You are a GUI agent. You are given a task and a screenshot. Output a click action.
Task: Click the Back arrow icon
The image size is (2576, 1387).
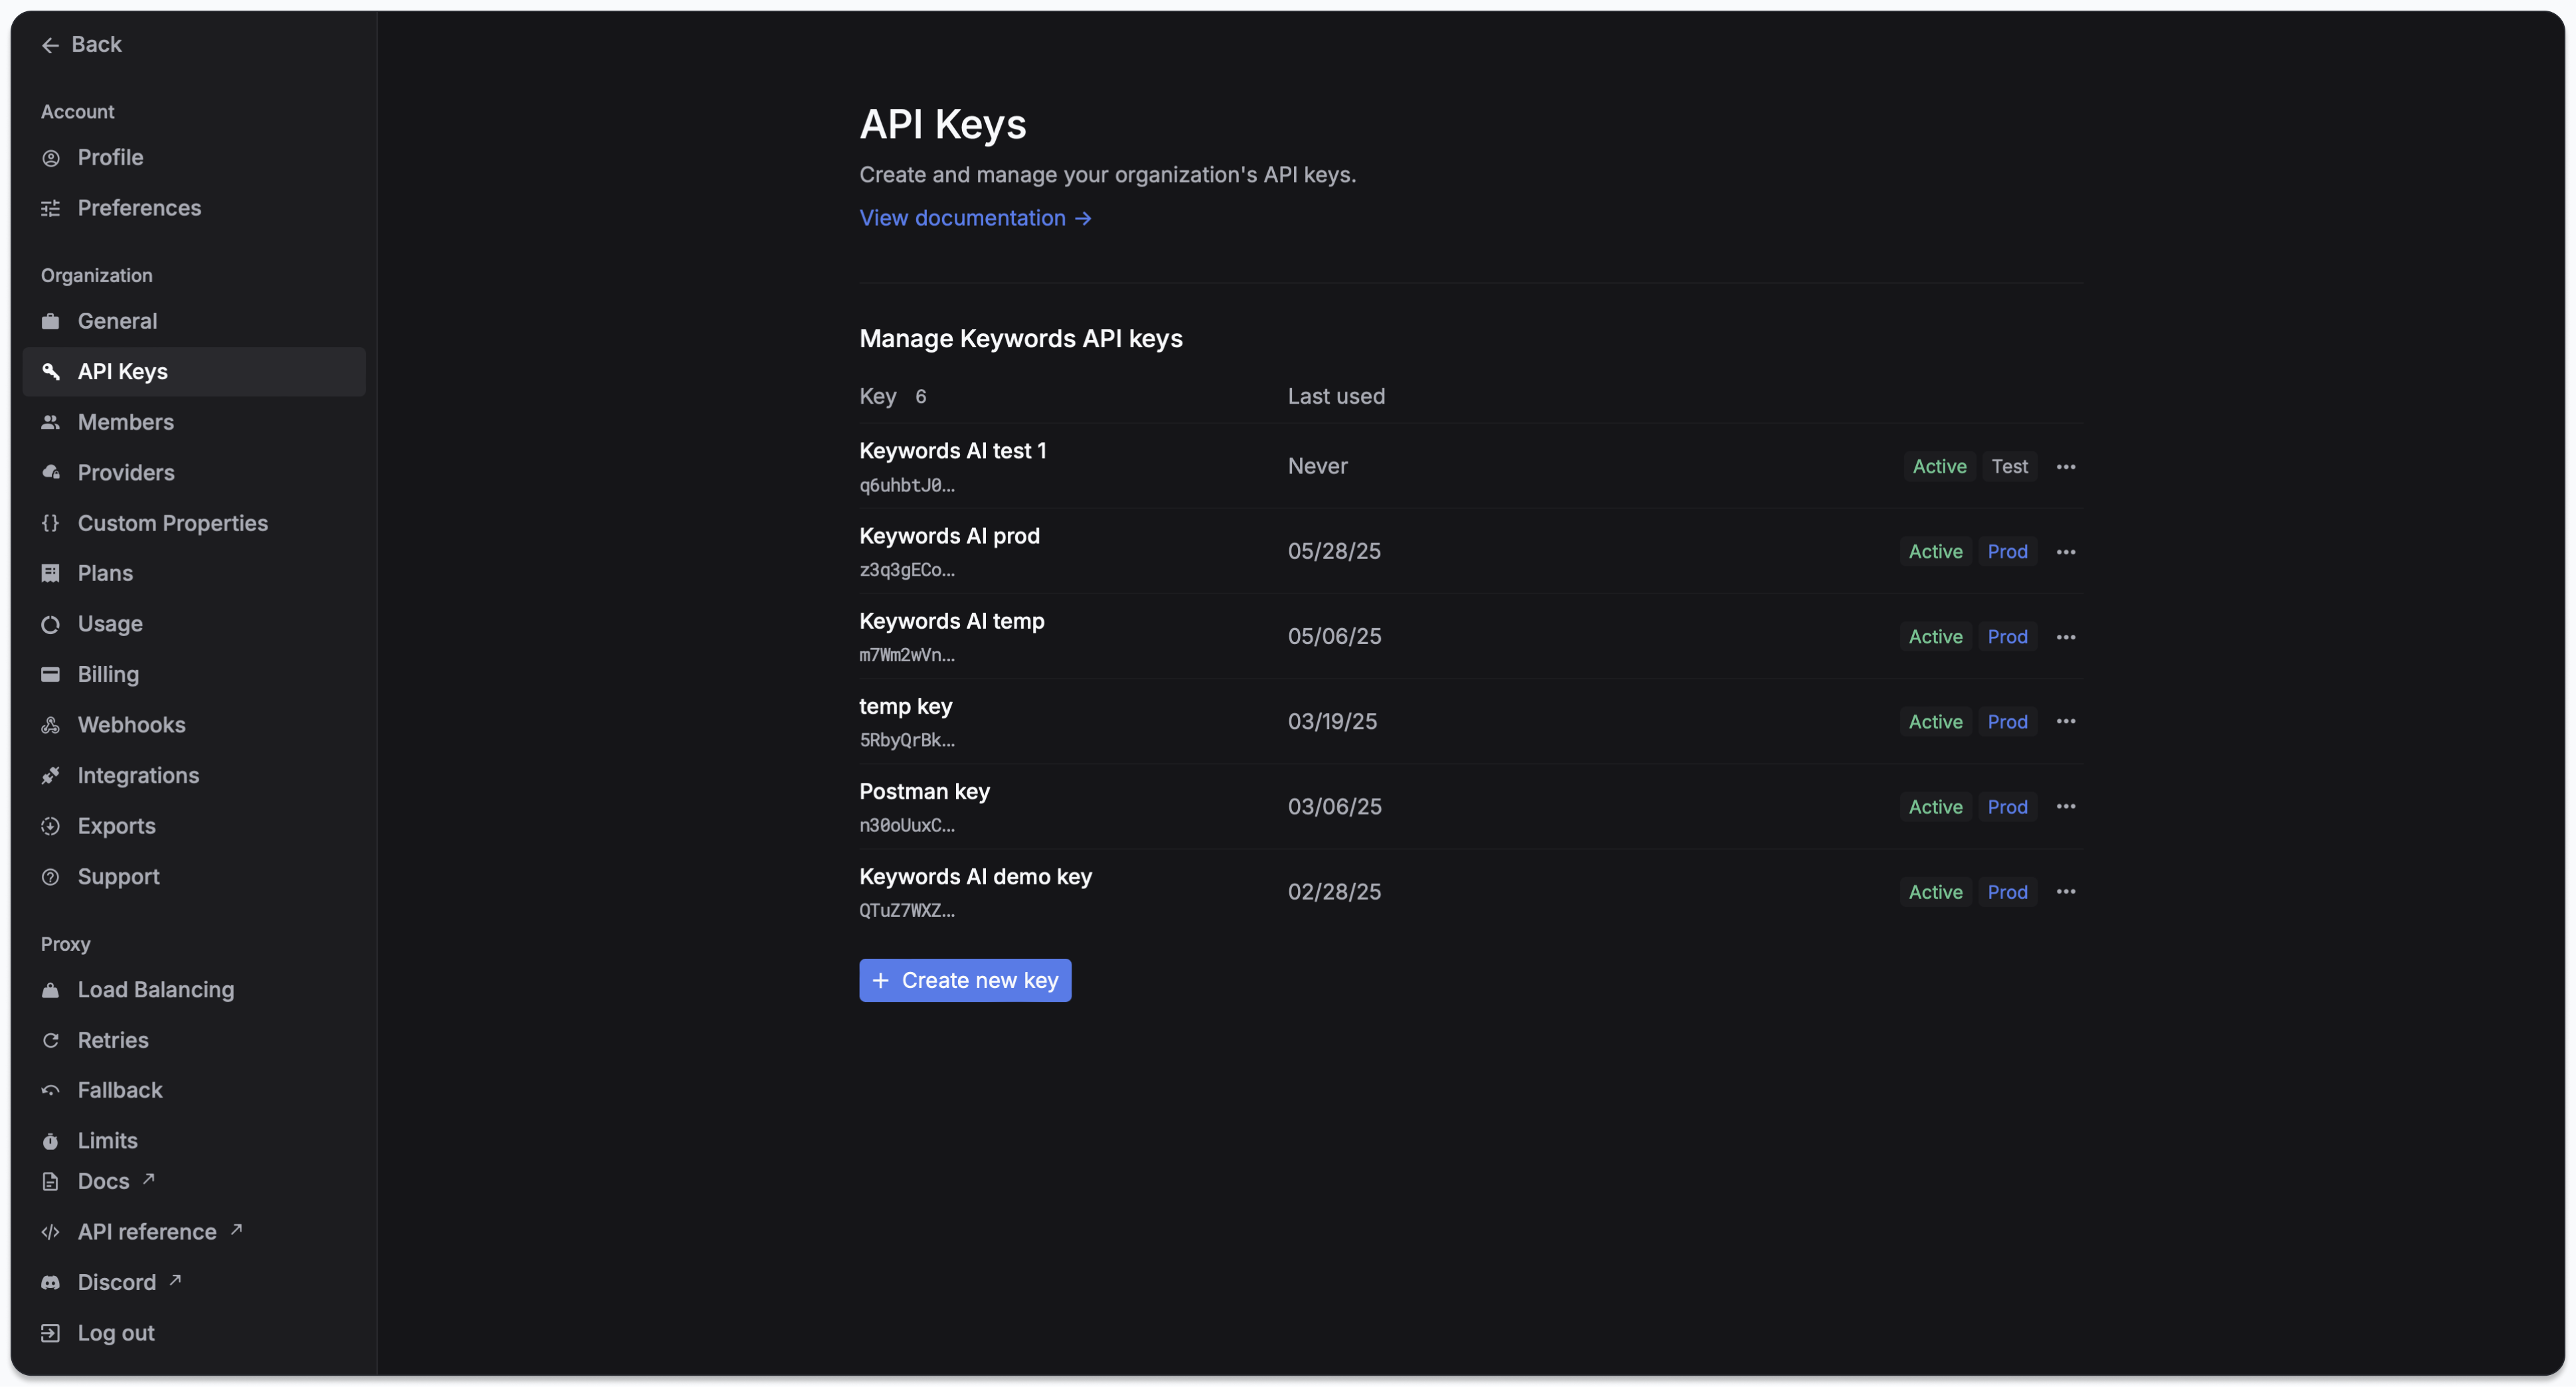pyautogui.click(x=50, y=45)
